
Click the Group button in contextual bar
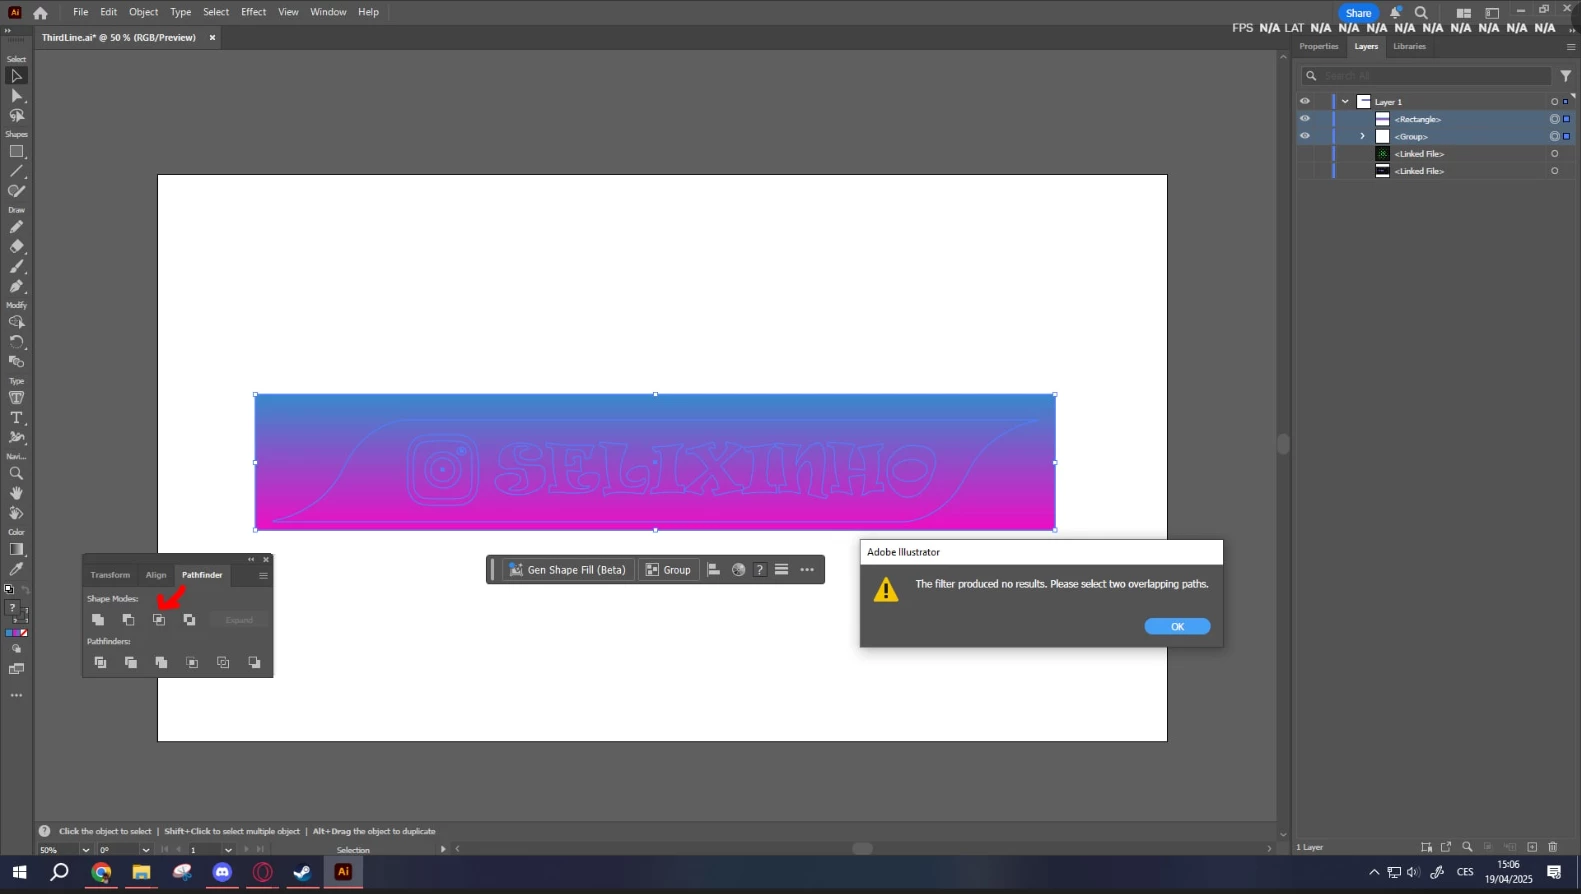click(x=668, y=570)
